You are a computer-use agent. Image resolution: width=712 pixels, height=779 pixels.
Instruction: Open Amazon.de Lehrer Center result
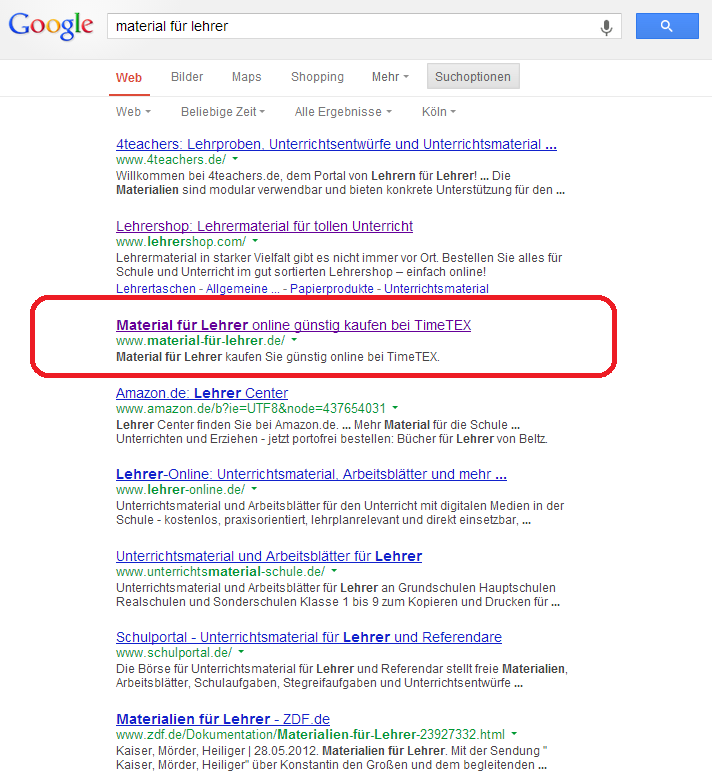[202, 393]
